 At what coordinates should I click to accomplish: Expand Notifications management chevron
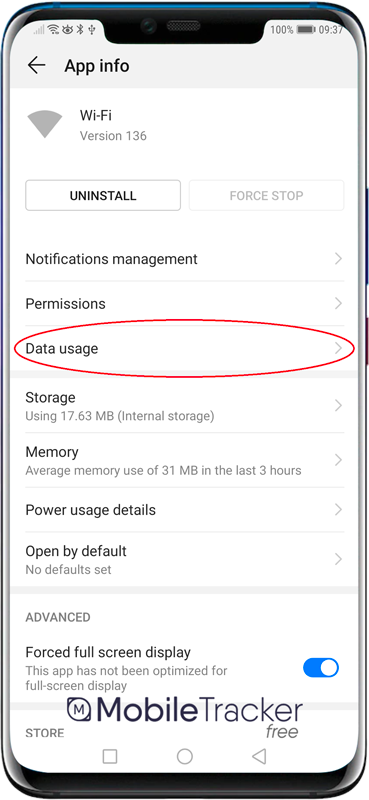pos(338,259)
